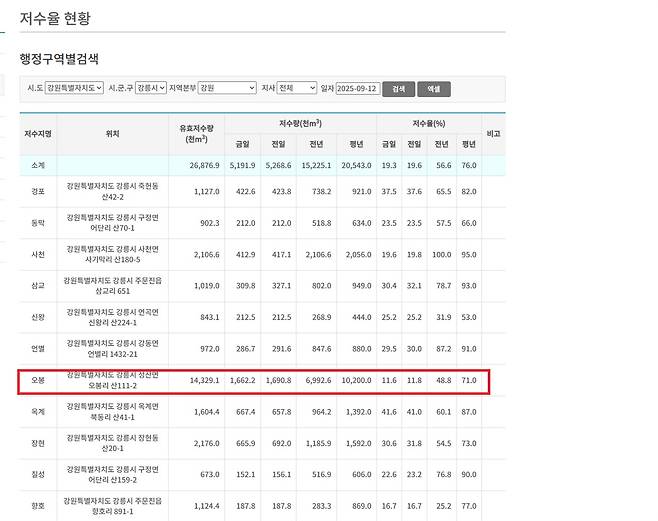The height and width of the screenshot is (521, 658).
Task: Select the 사천 reservoir name cell
Action: [38, 254]
